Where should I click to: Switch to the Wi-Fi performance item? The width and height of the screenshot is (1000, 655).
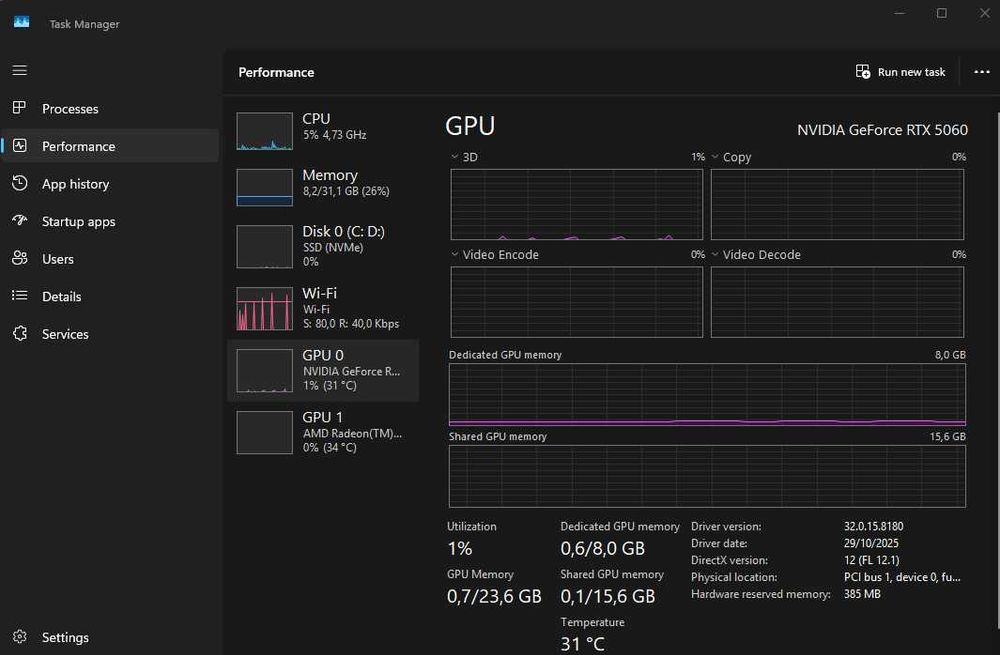pyautogui.click(x=323, y=308)
